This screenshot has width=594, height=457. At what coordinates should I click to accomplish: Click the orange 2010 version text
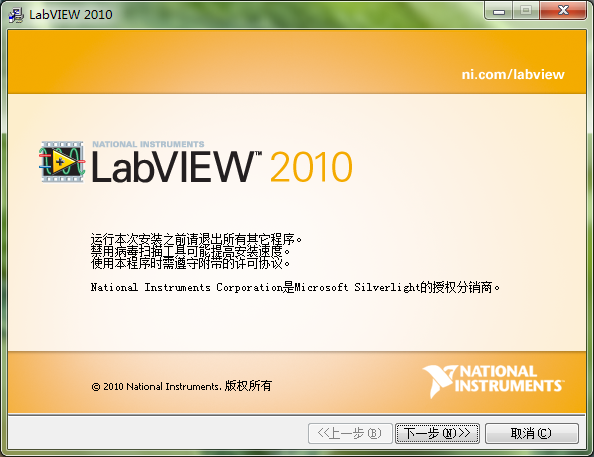311,167
